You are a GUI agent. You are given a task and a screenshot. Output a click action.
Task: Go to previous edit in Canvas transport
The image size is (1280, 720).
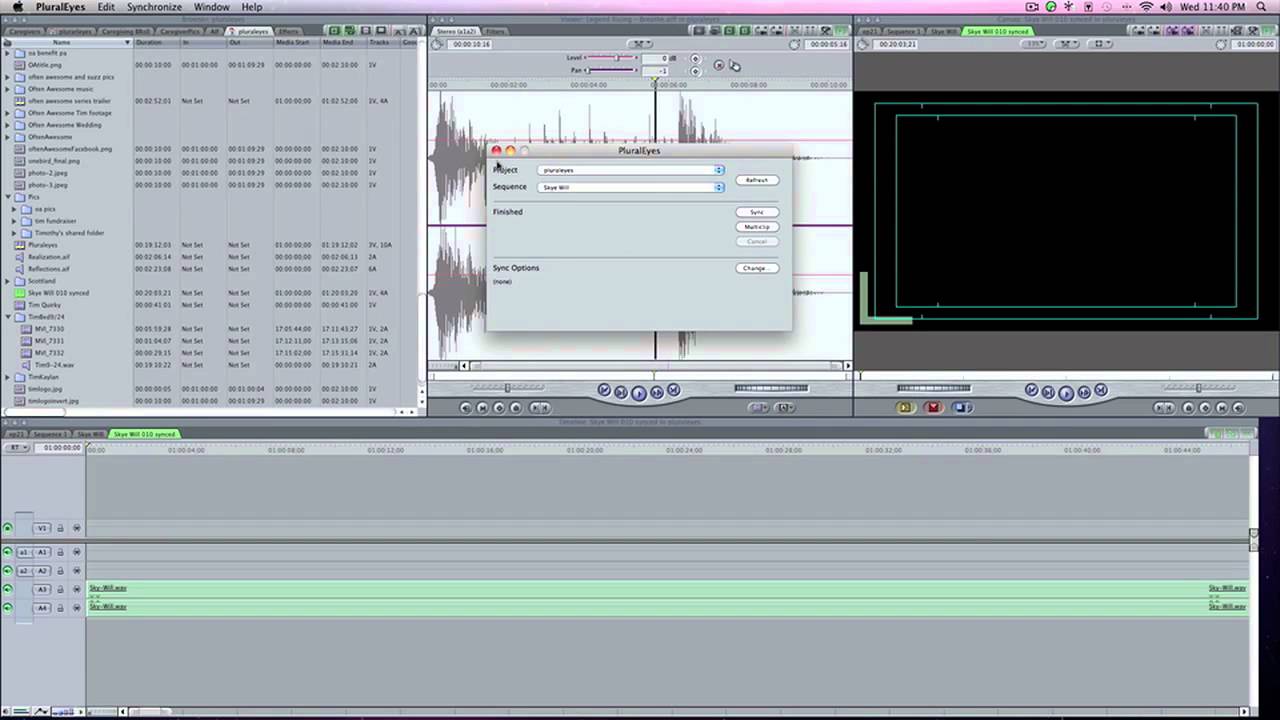click(x=1031, y=391)
